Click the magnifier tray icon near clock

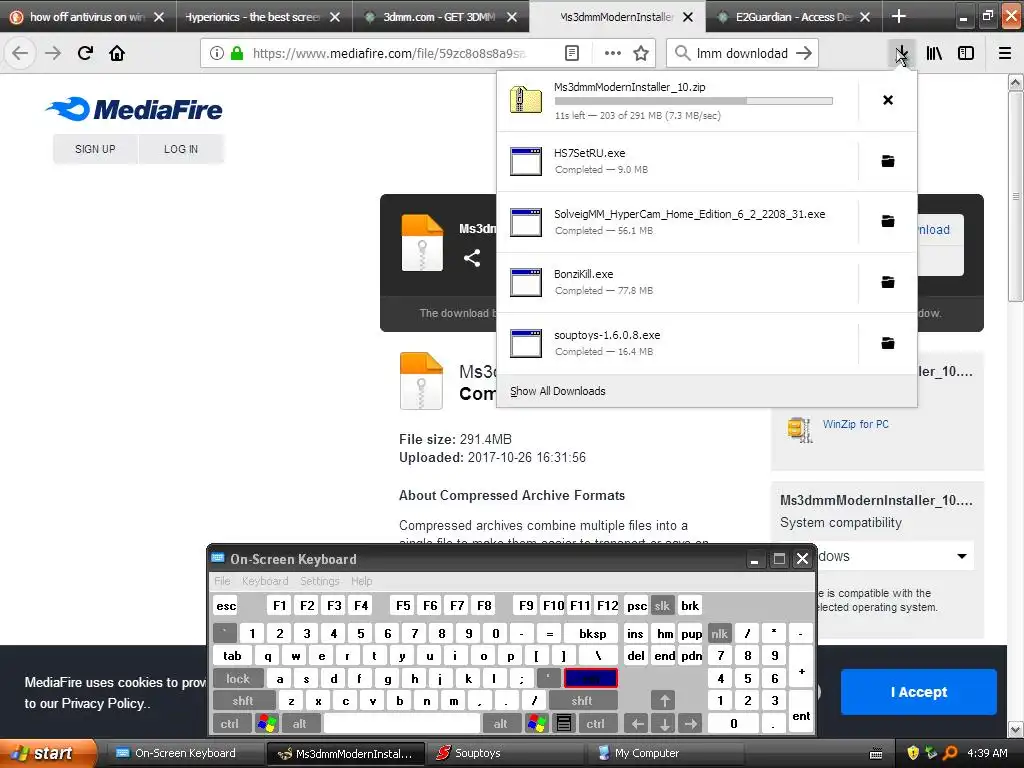tap(951, 753)
